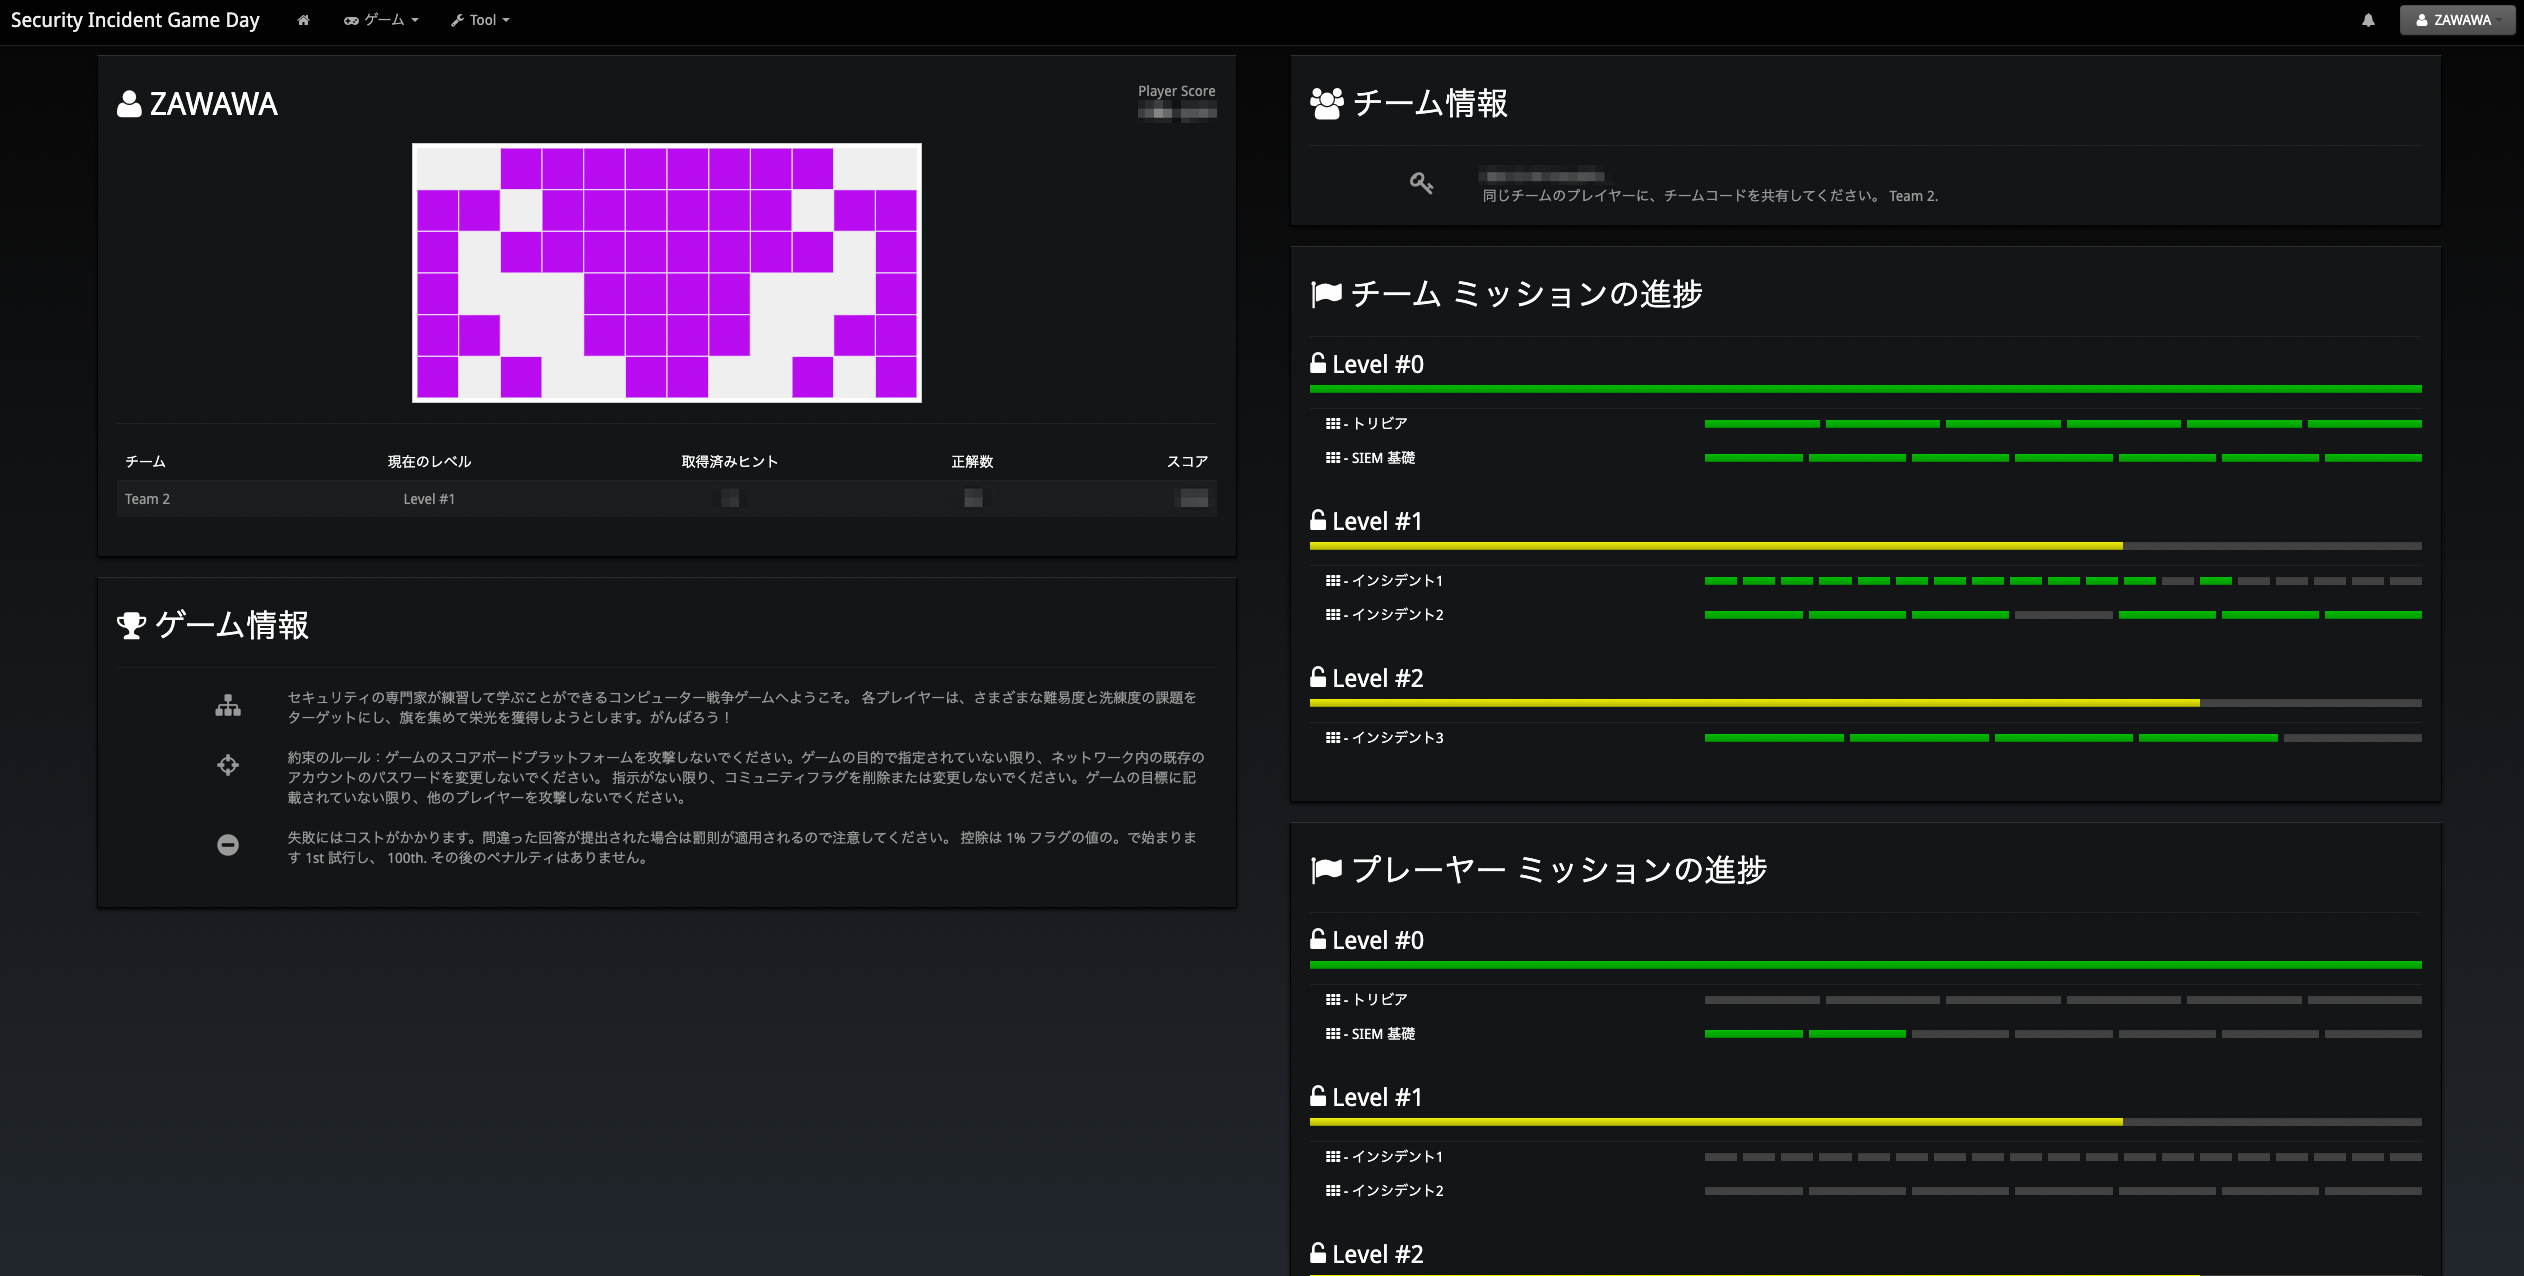Click unlock icon of player Level #1
This screenshot has width=2524, height=1276.
coord(1319,1096)
